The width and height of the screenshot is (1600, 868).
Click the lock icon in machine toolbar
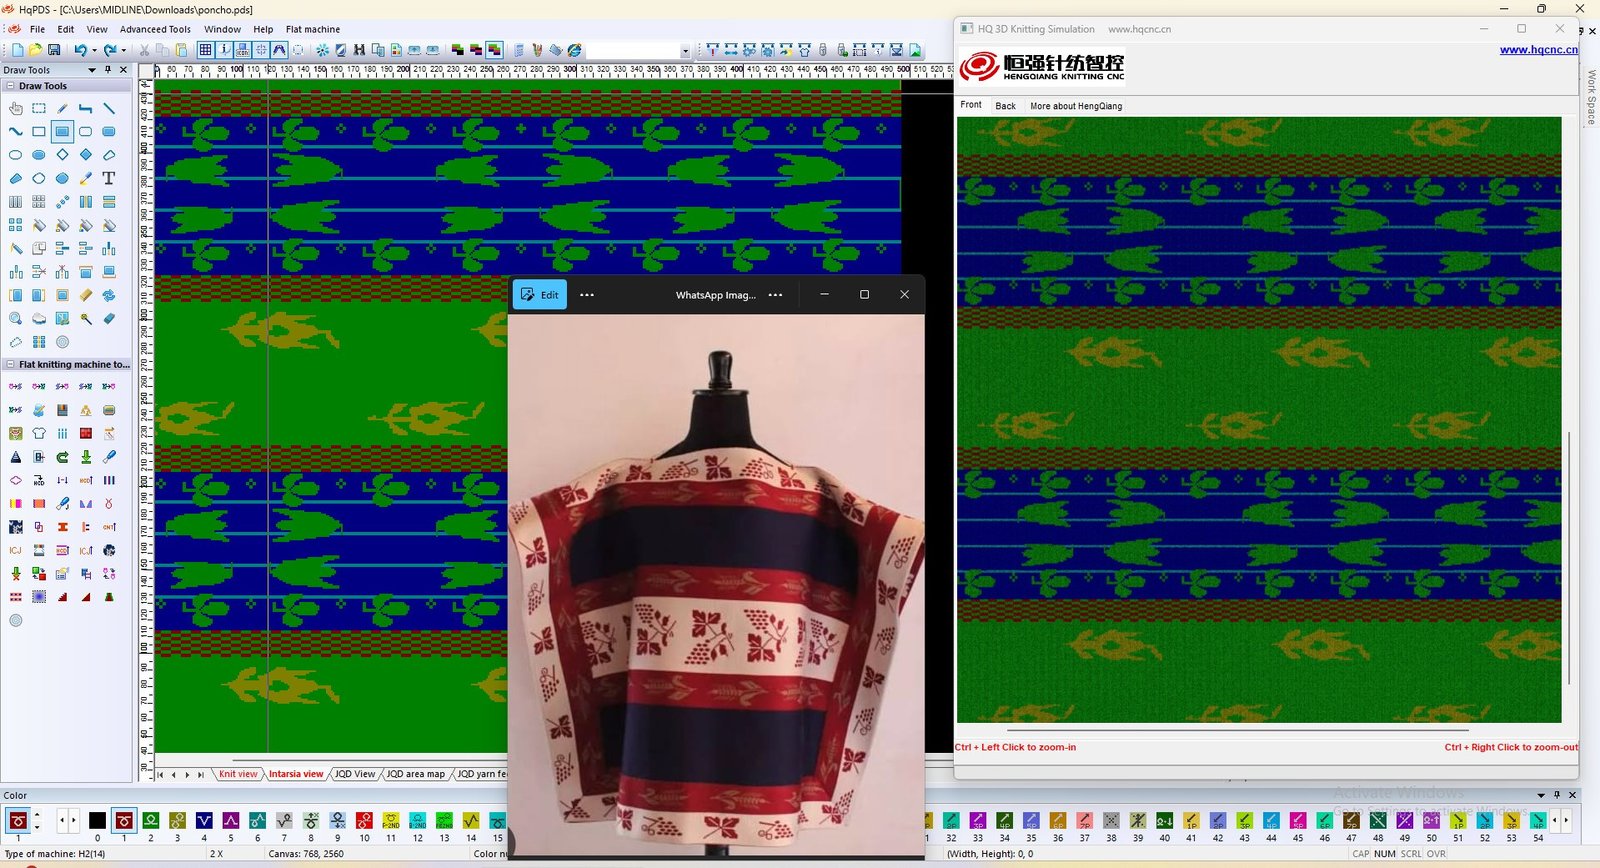[823, 50]
